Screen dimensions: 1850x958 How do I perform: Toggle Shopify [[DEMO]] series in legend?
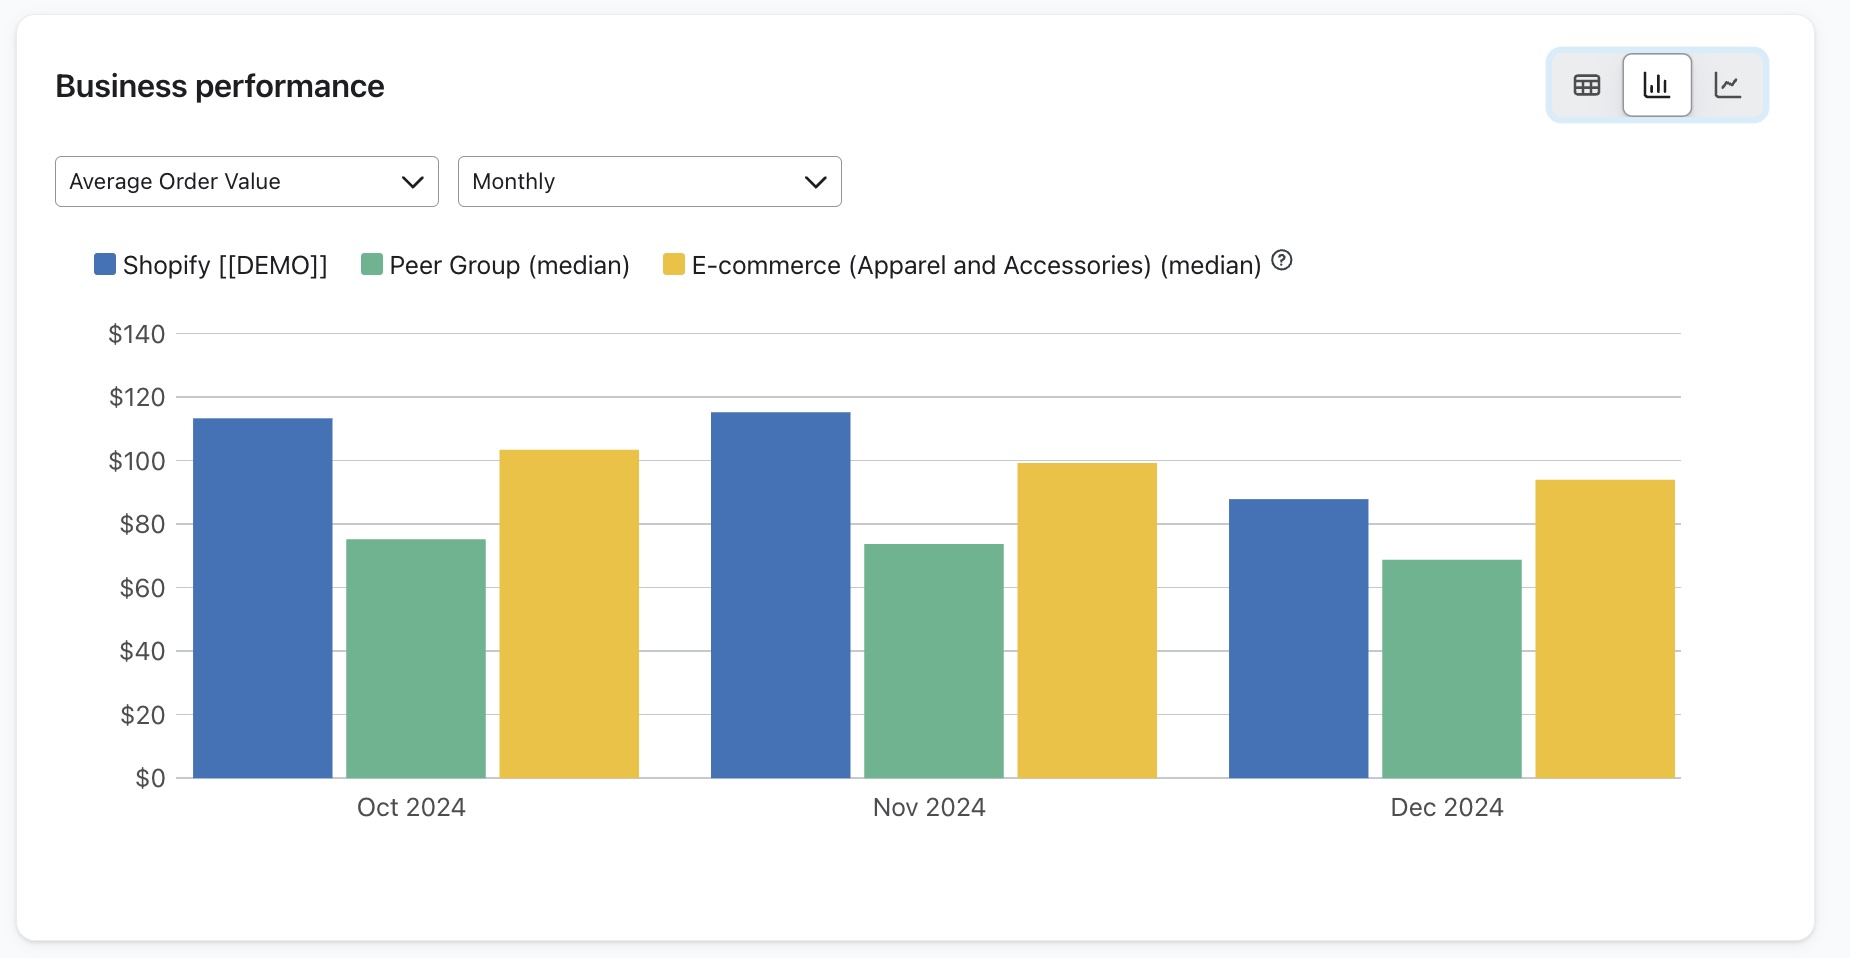coord(225,265)
